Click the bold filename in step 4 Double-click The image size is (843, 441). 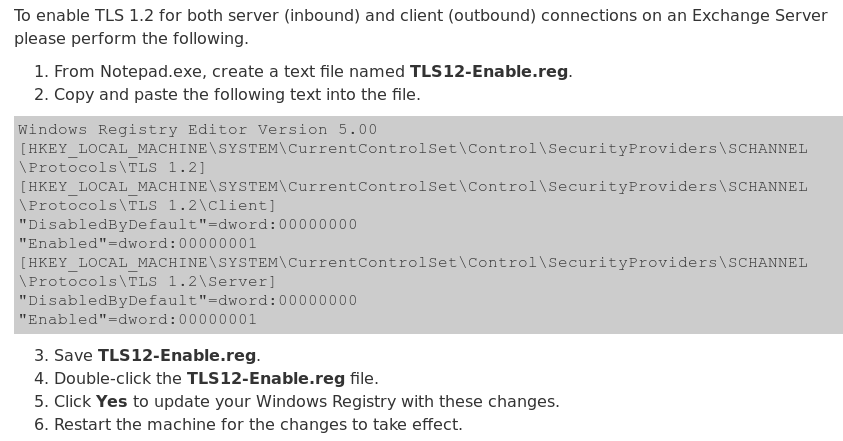point(266,379)
